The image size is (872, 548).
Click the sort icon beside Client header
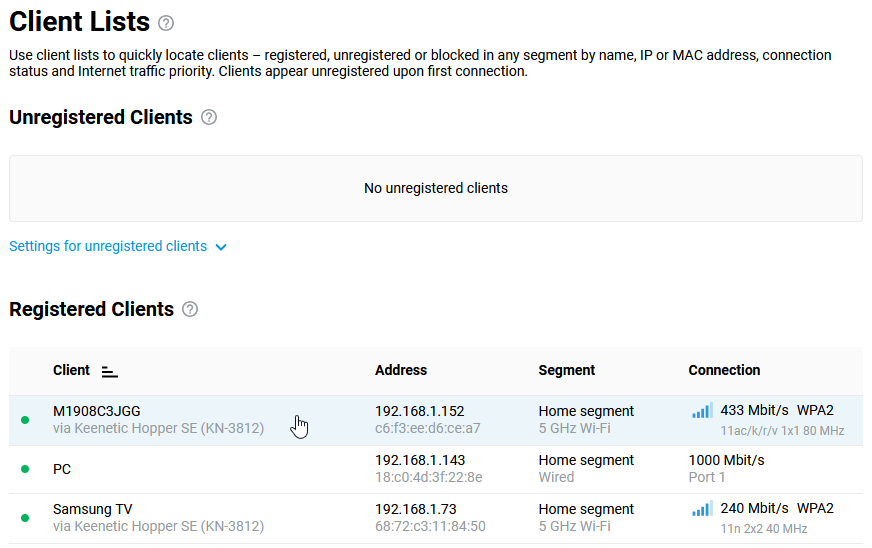(110, 371)
